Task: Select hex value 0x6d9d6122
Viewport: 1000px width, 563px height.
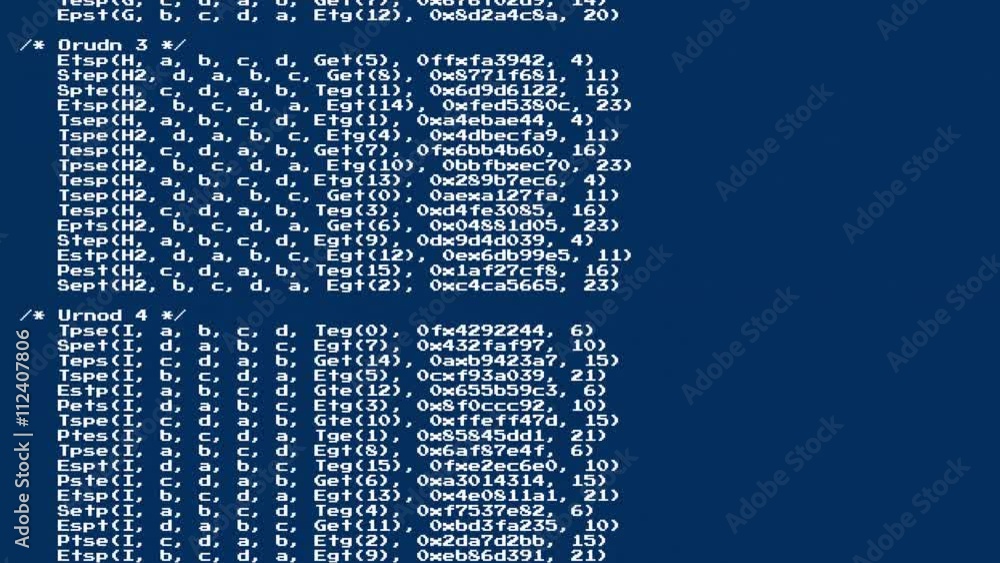Action: point(497,91)
